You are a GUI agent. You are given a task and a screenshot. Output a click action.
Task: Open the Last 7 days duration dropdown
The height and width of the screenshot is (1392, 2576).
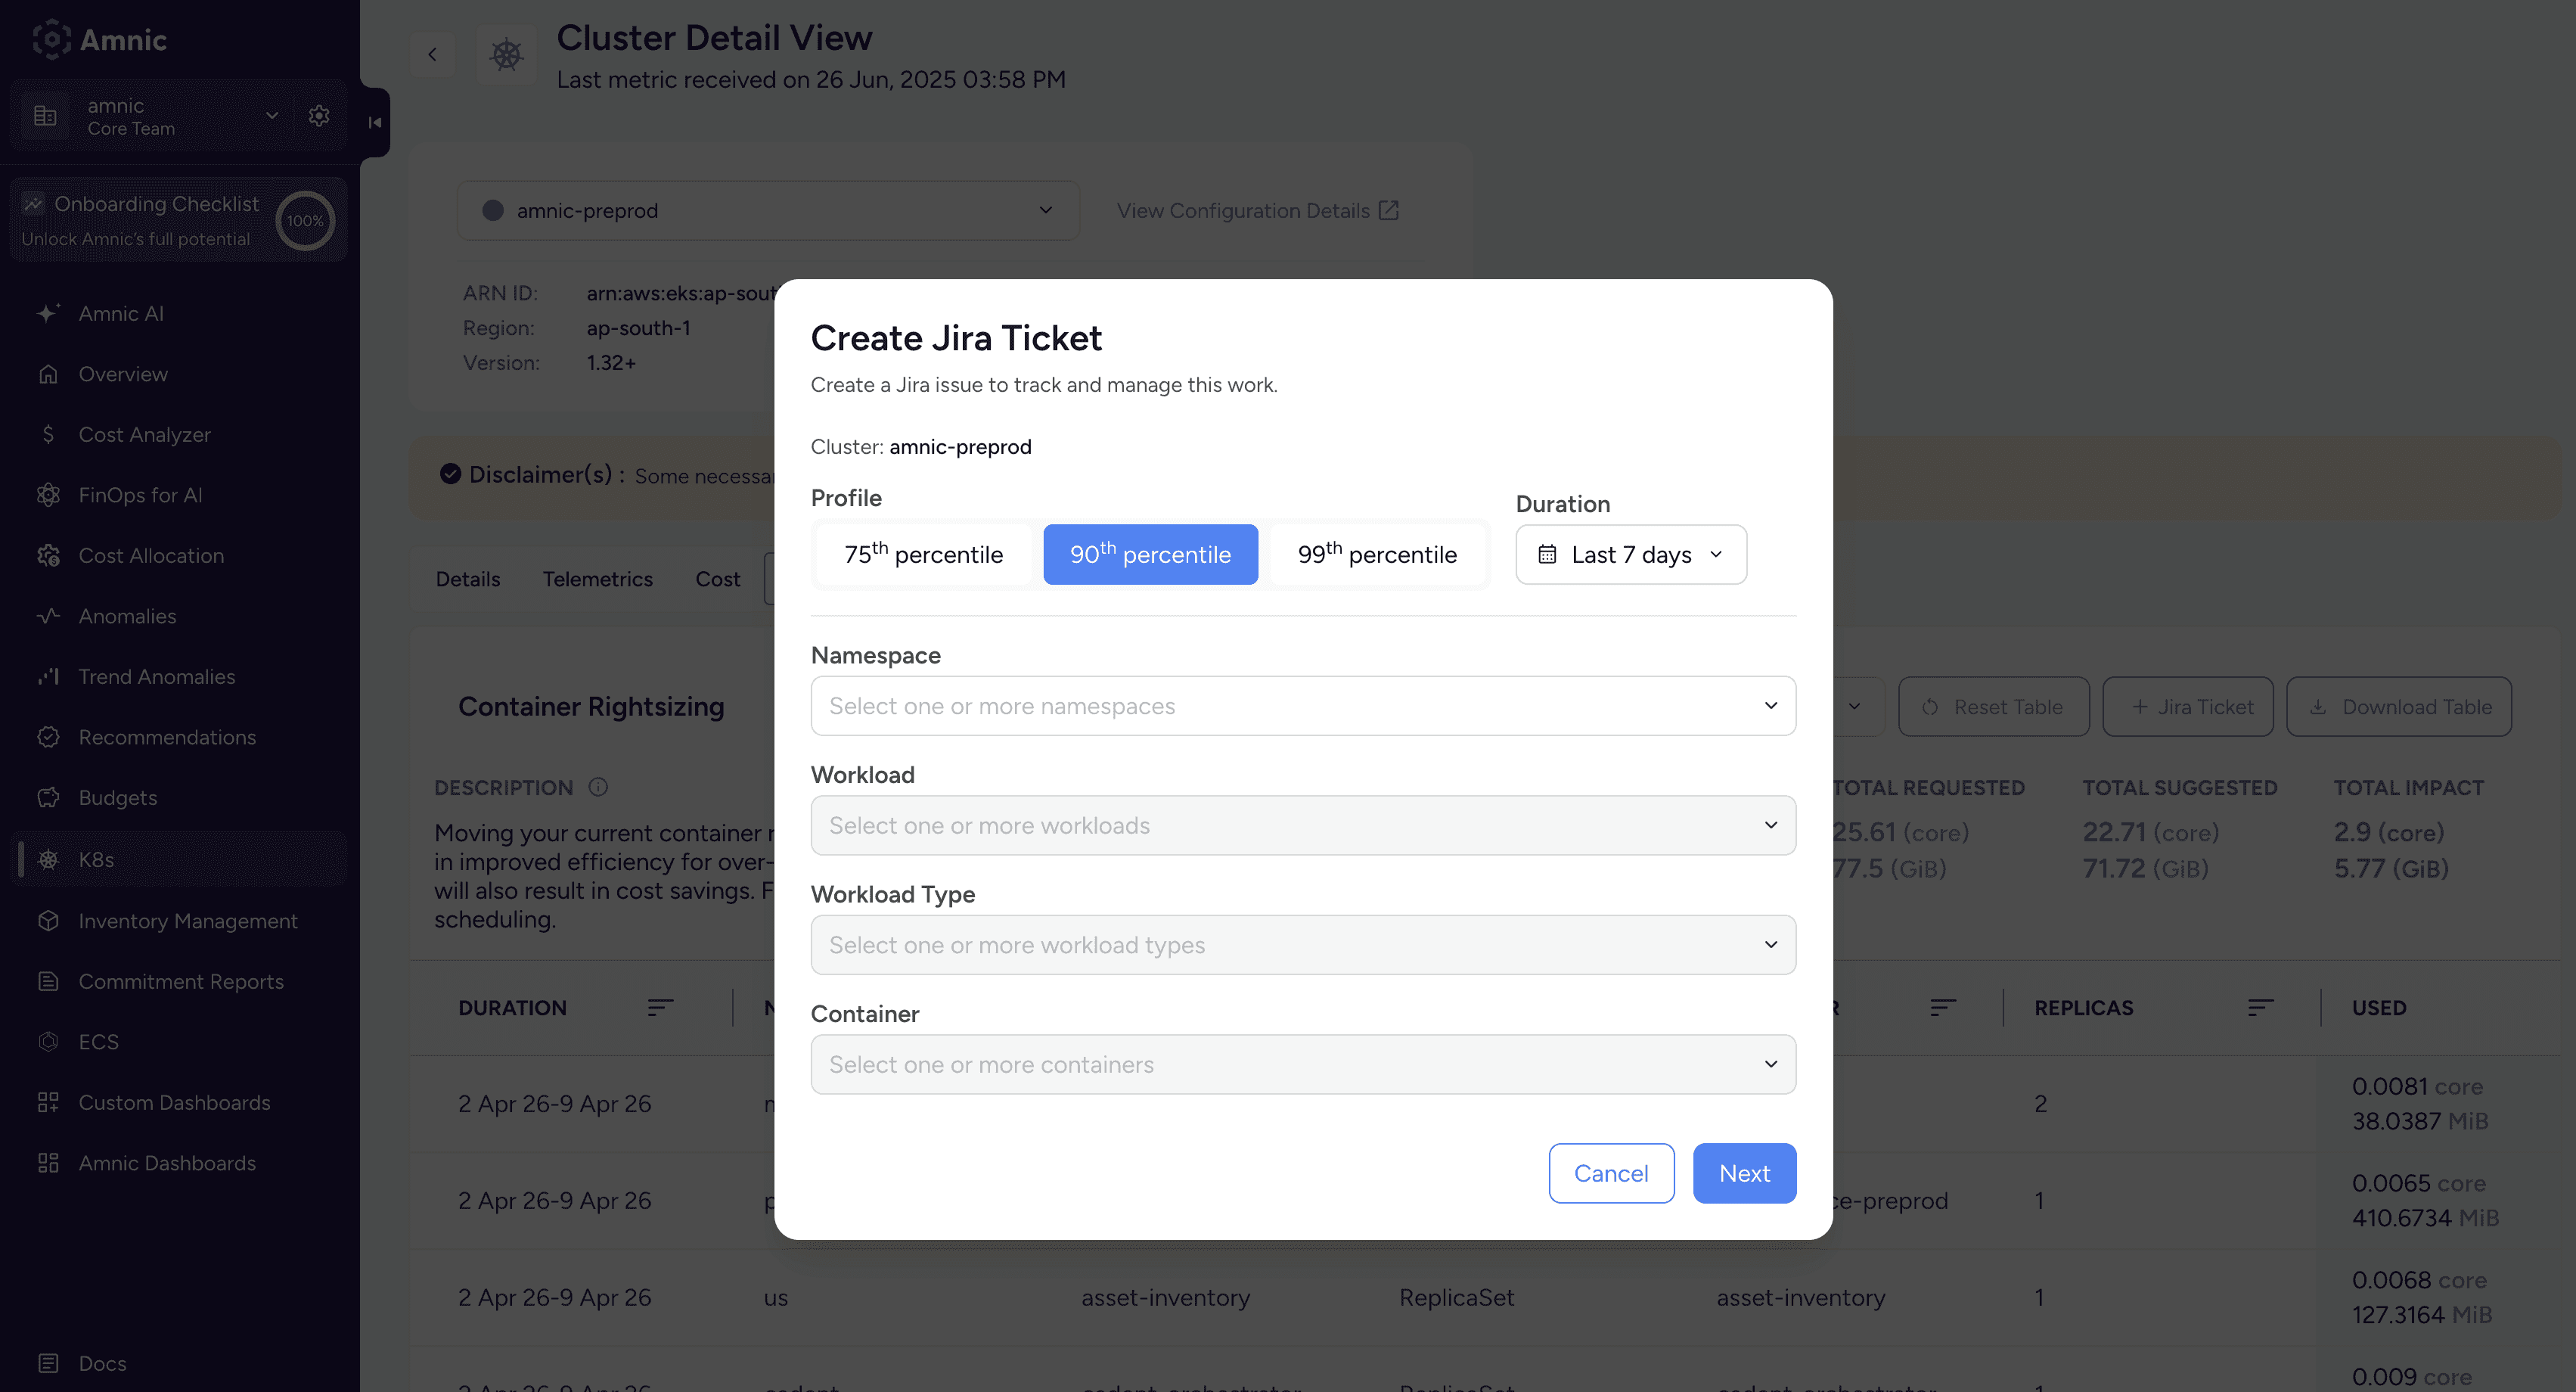1630,554
